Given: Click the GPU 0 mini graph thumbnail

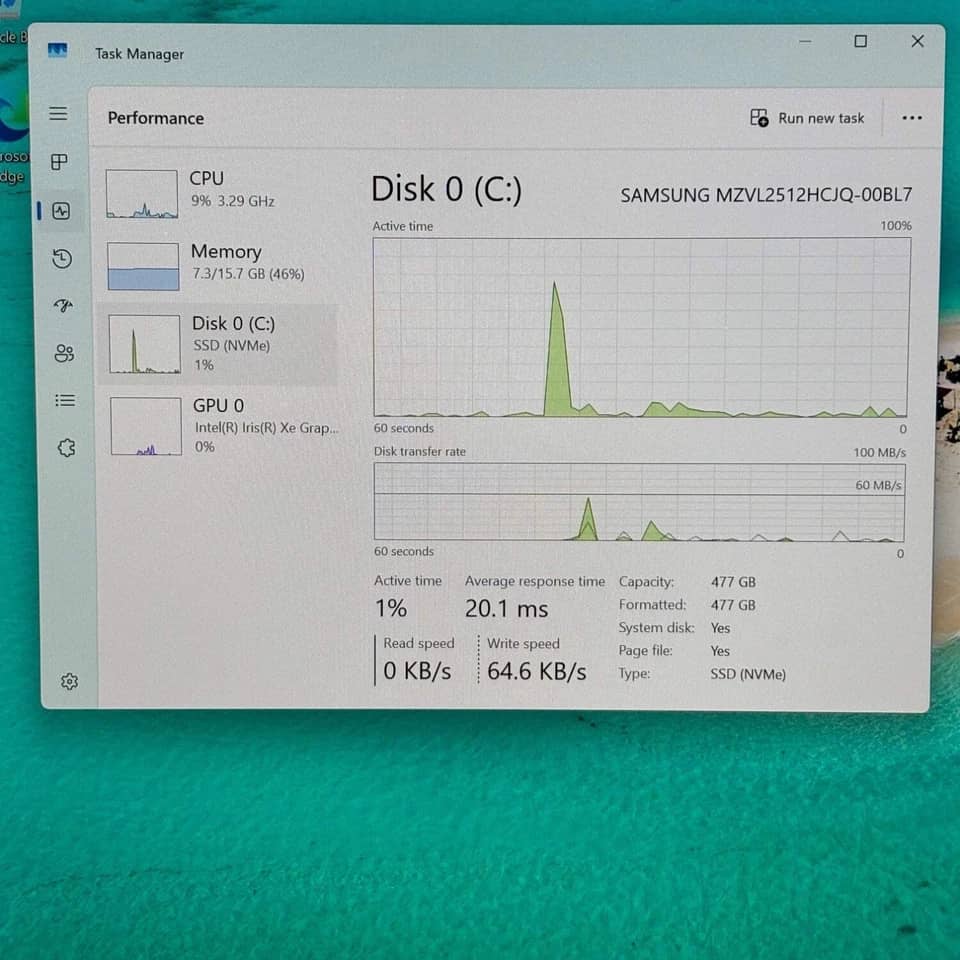Looking at the screenshot, I should (146, 426).
